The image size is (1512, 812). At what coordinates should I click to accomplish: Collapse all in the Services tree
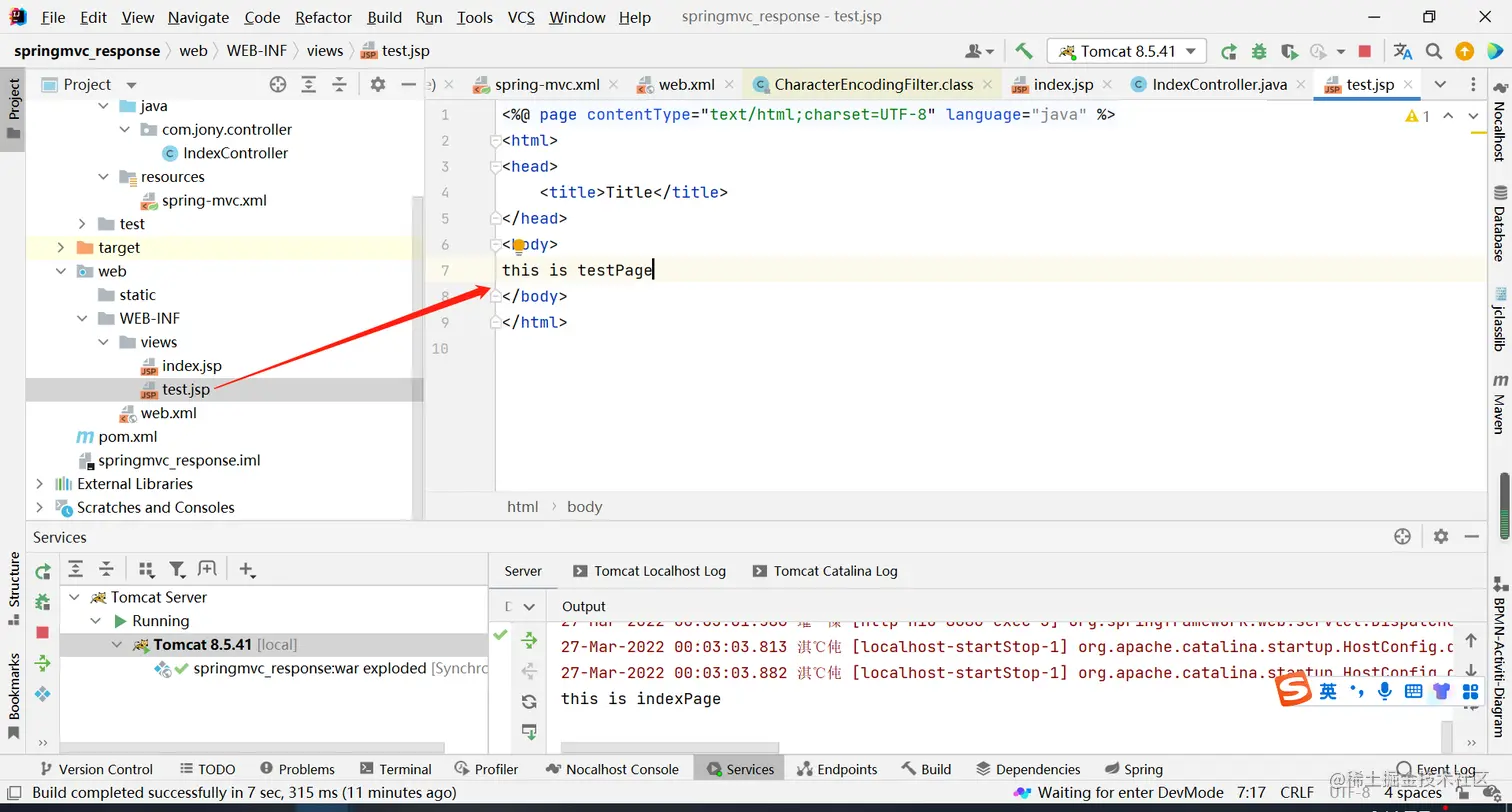106,569
